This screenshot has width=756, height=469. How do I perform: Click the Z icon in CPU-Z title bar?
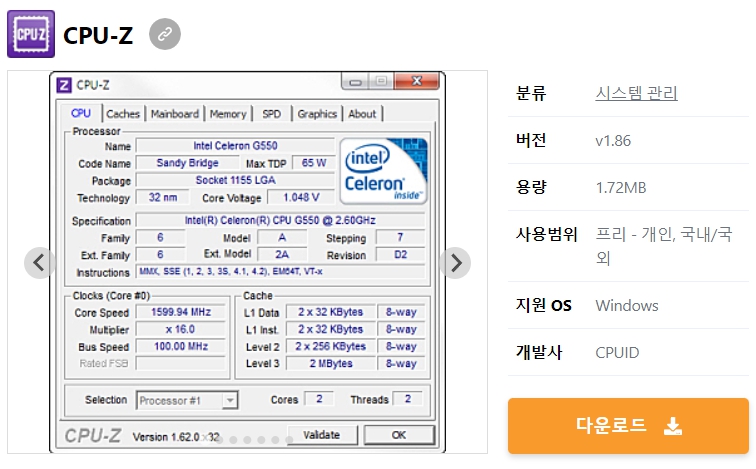coord(64,85)
